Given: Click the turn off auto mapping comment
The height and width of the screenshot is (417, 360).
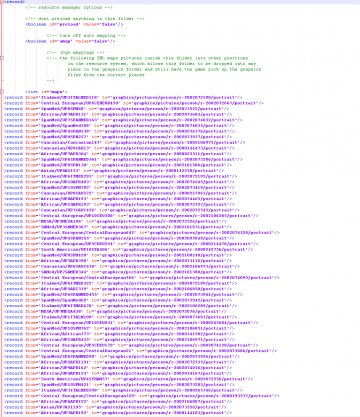Looking at the screenshot, I should (x=86, y=36).
